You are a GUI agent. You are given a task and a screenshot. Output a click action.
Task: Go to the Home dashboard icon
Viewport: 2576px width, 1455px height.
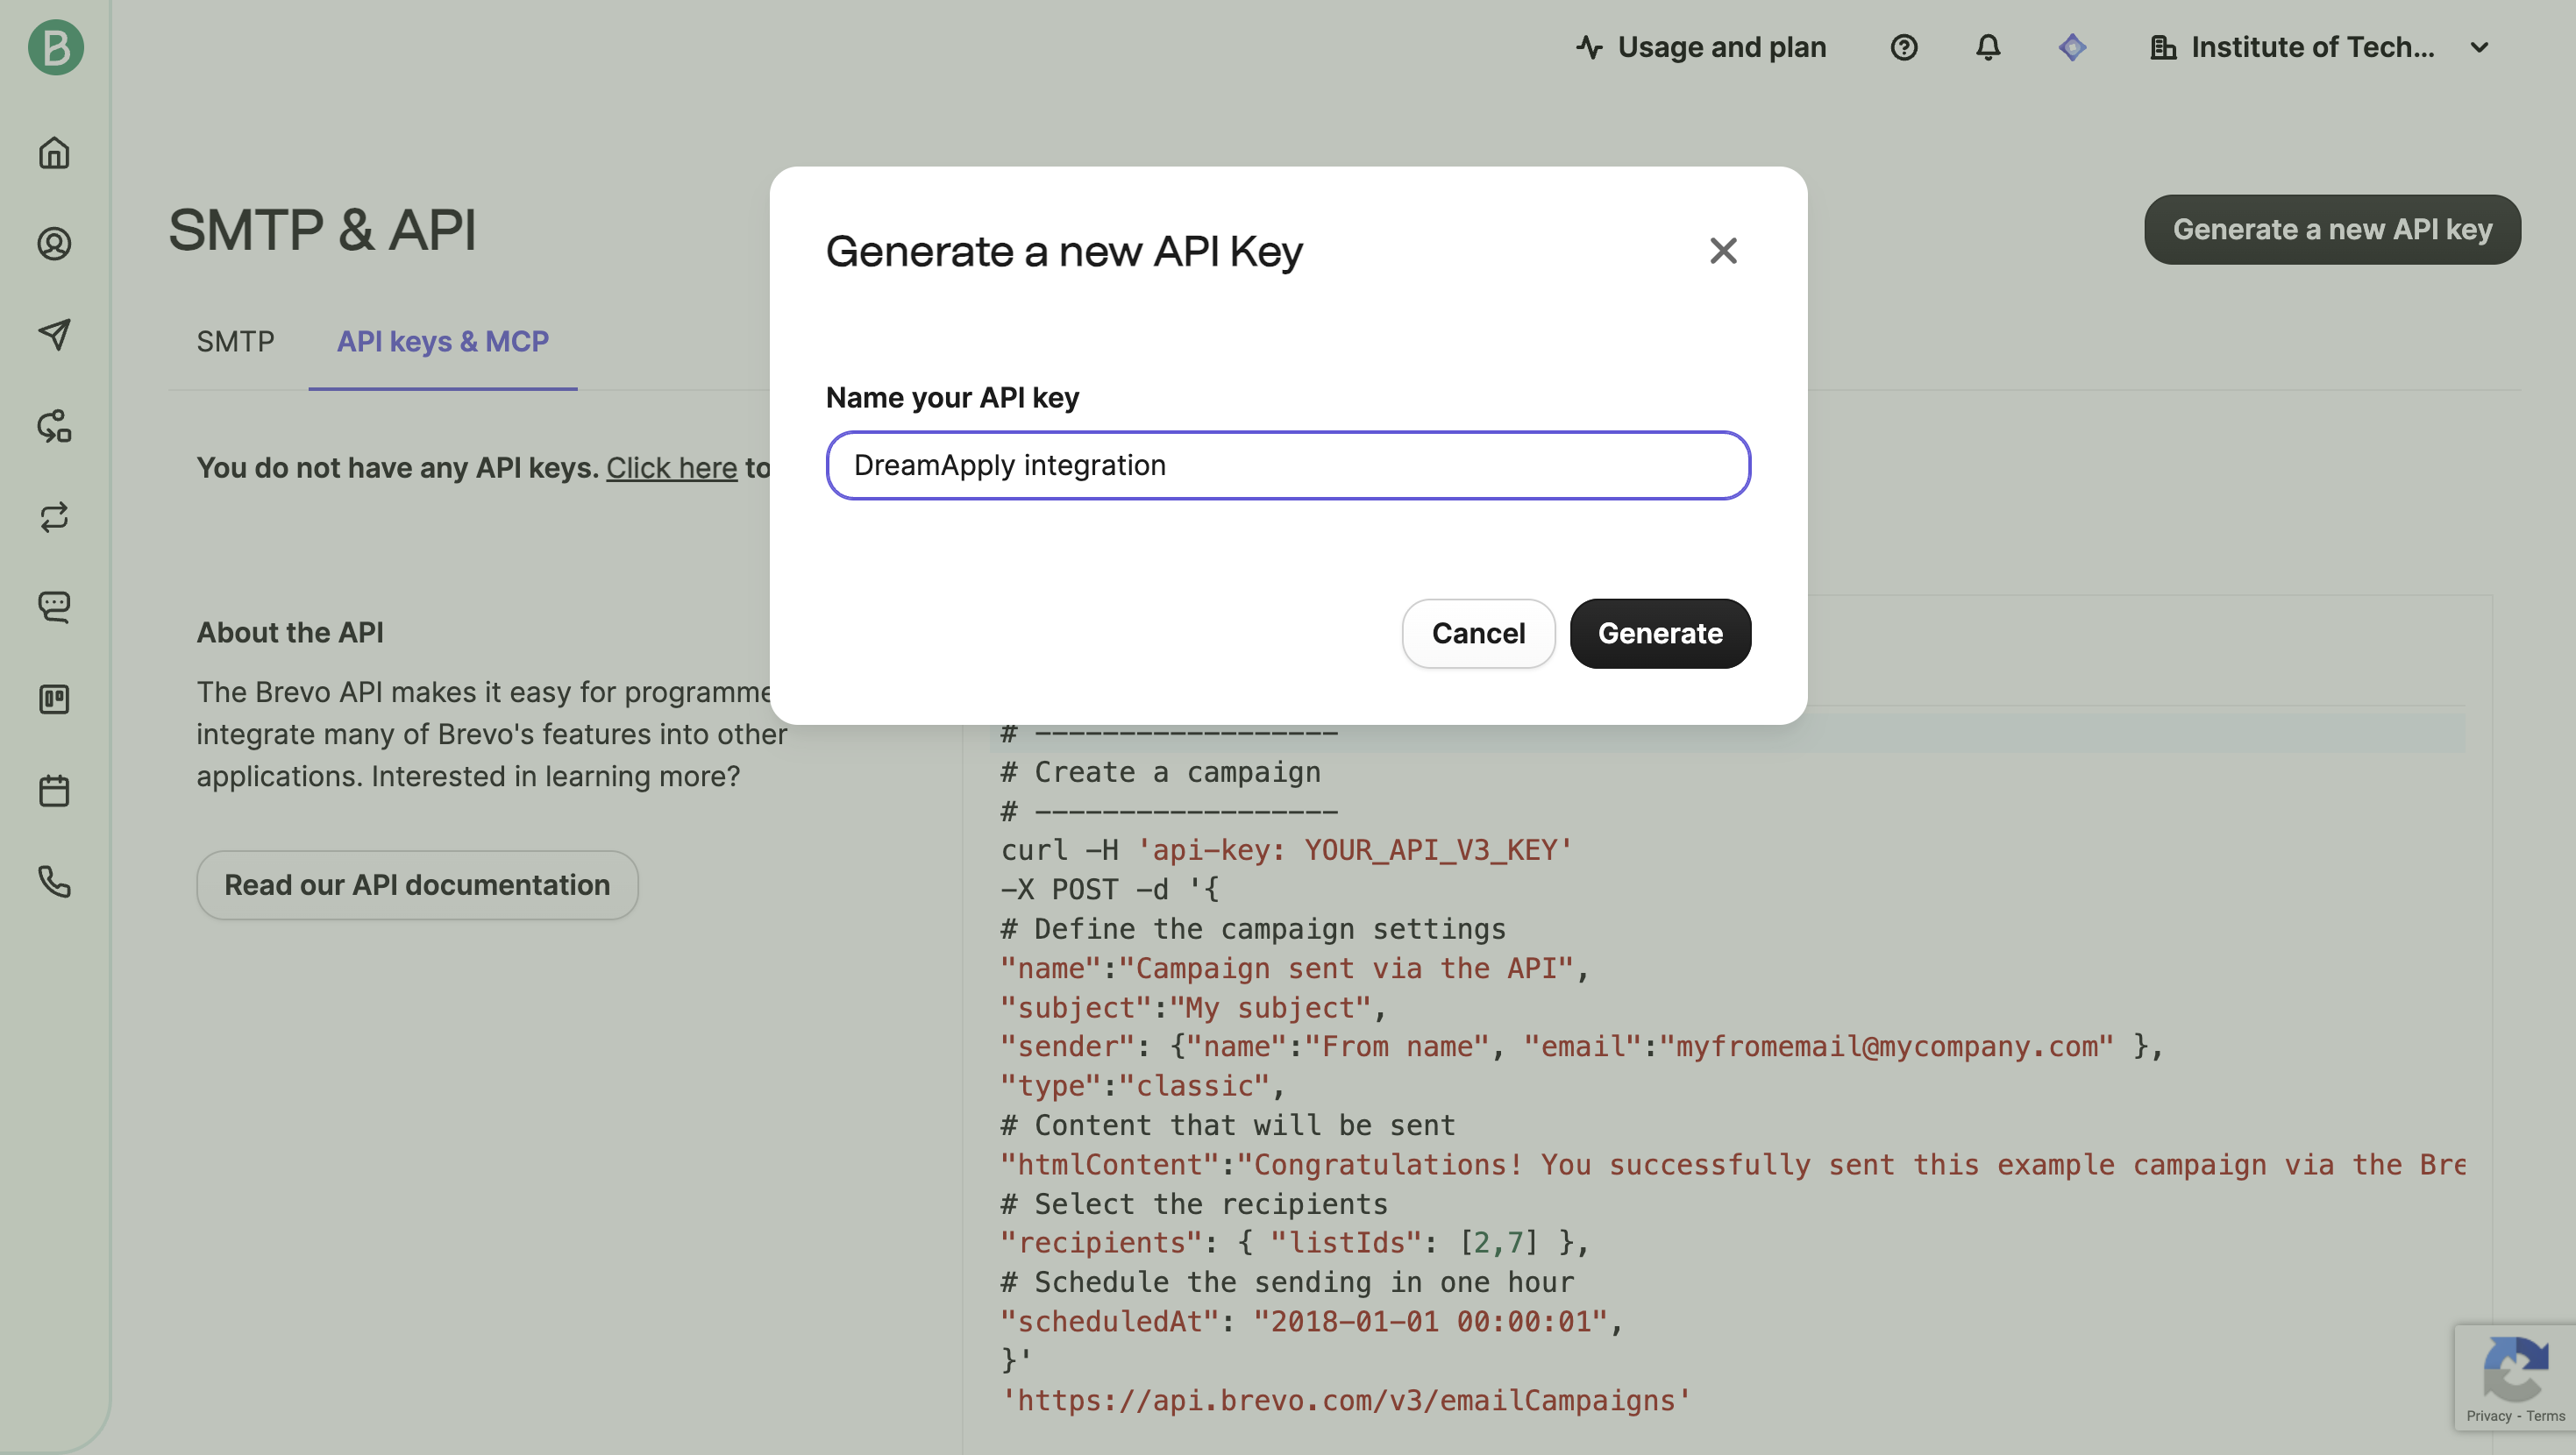pyautogui.click(x=54, y=153)
